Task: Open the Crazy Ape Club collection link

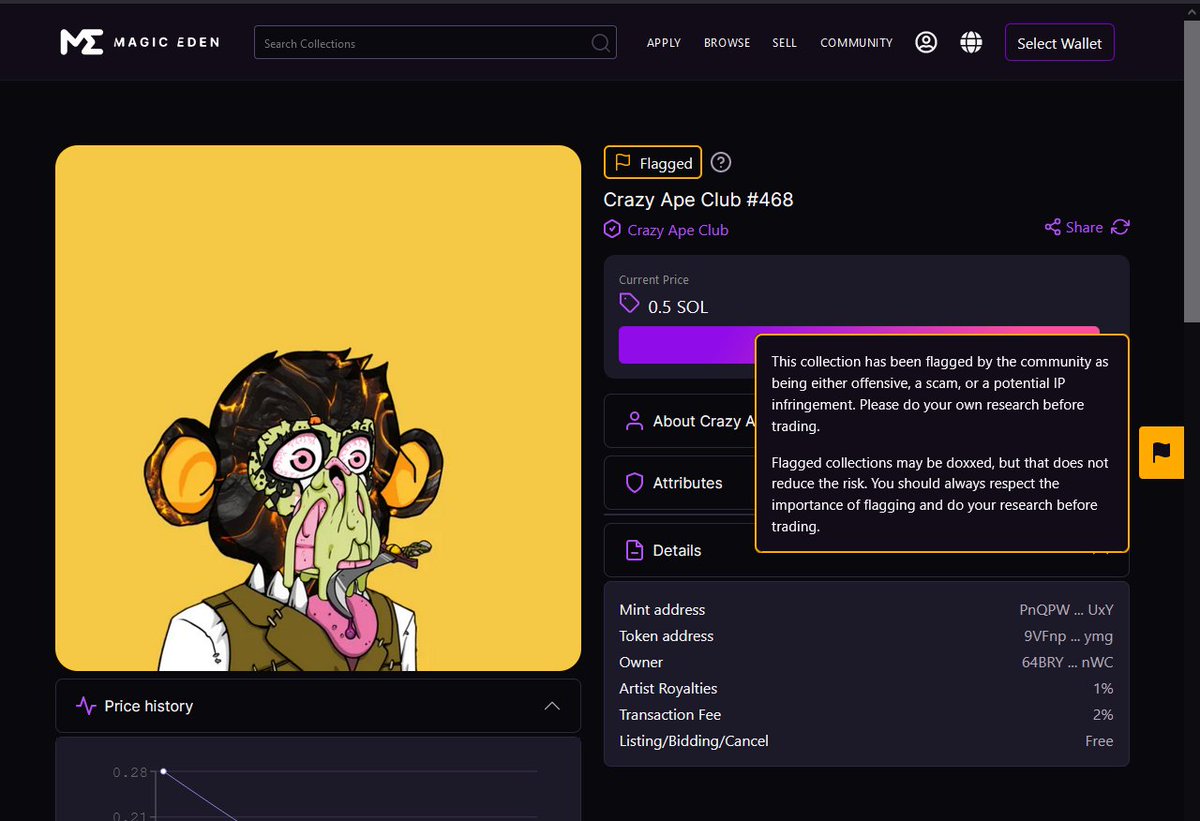Action: point(678,230)
